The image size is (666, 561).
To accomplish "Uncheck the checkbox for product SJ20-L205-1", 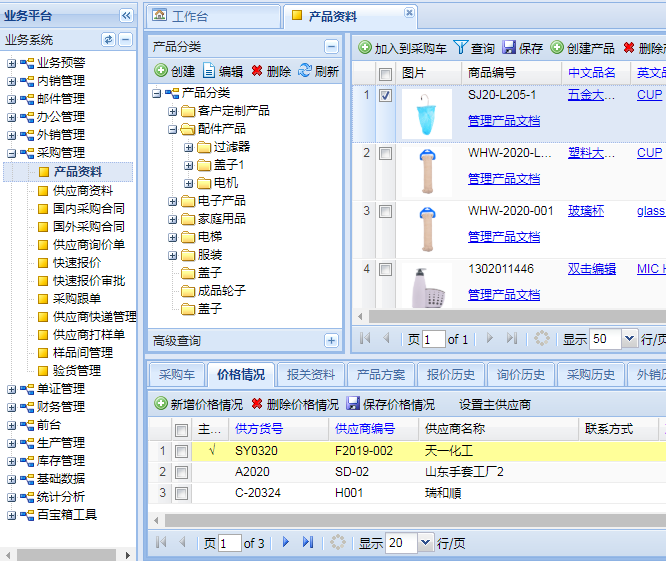I will click(x=385, y=96).
